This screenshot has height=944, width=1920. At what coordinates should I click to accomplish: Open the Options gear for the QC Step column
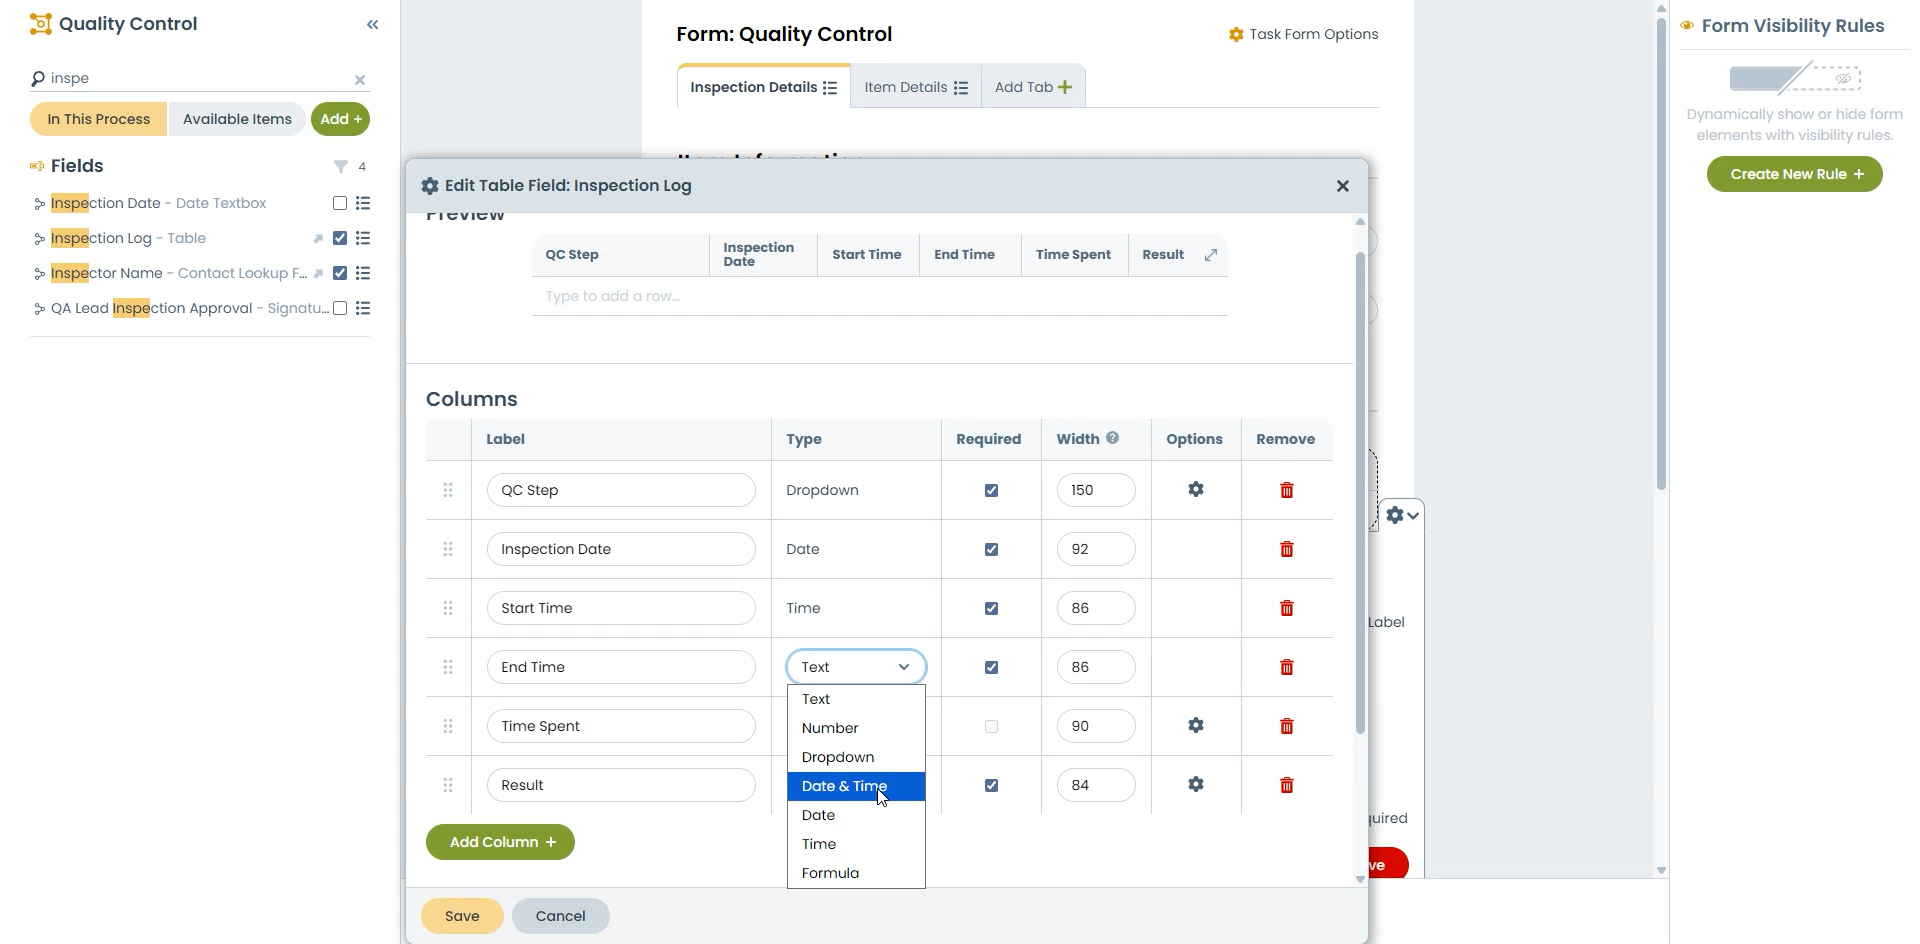pyautogui.click(x=1195, y=490)
